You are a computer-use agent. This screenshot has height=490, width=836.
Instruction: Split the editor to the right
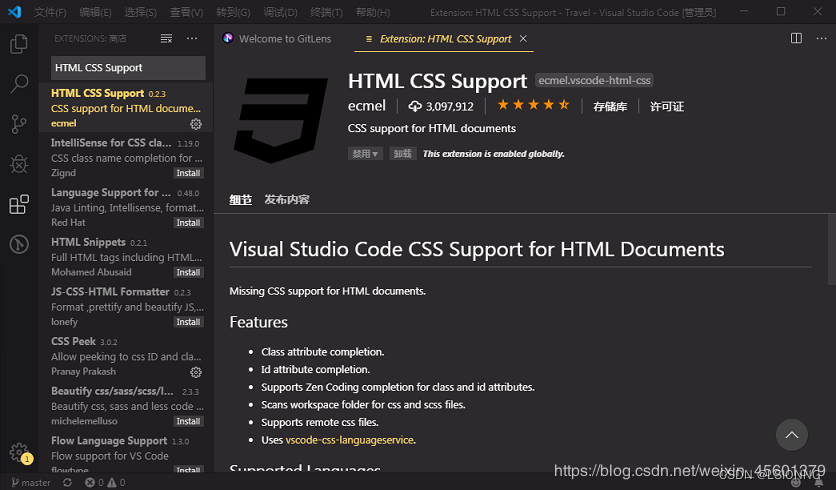tap(796, 38)
